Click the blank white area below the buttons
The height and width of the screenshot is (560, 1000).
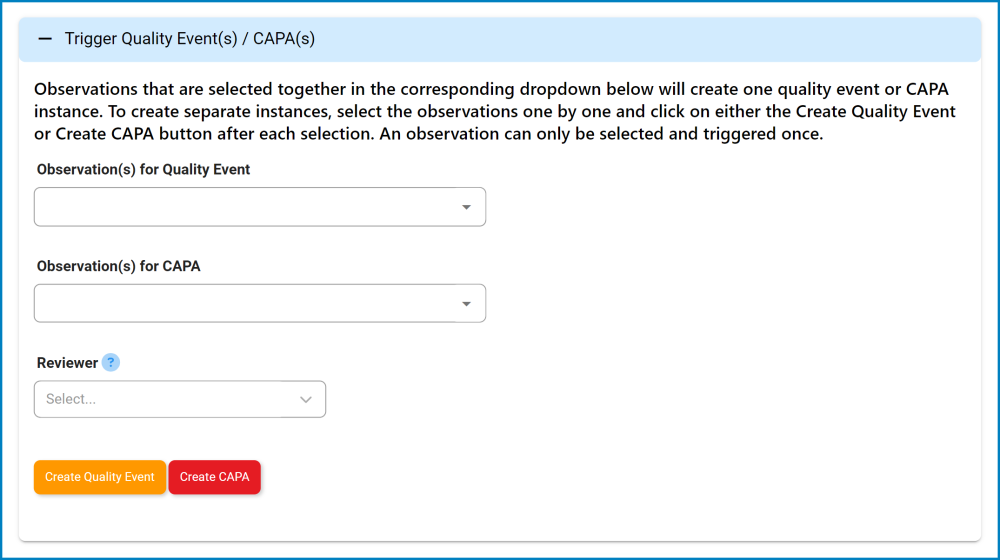(x=500, y=518)
